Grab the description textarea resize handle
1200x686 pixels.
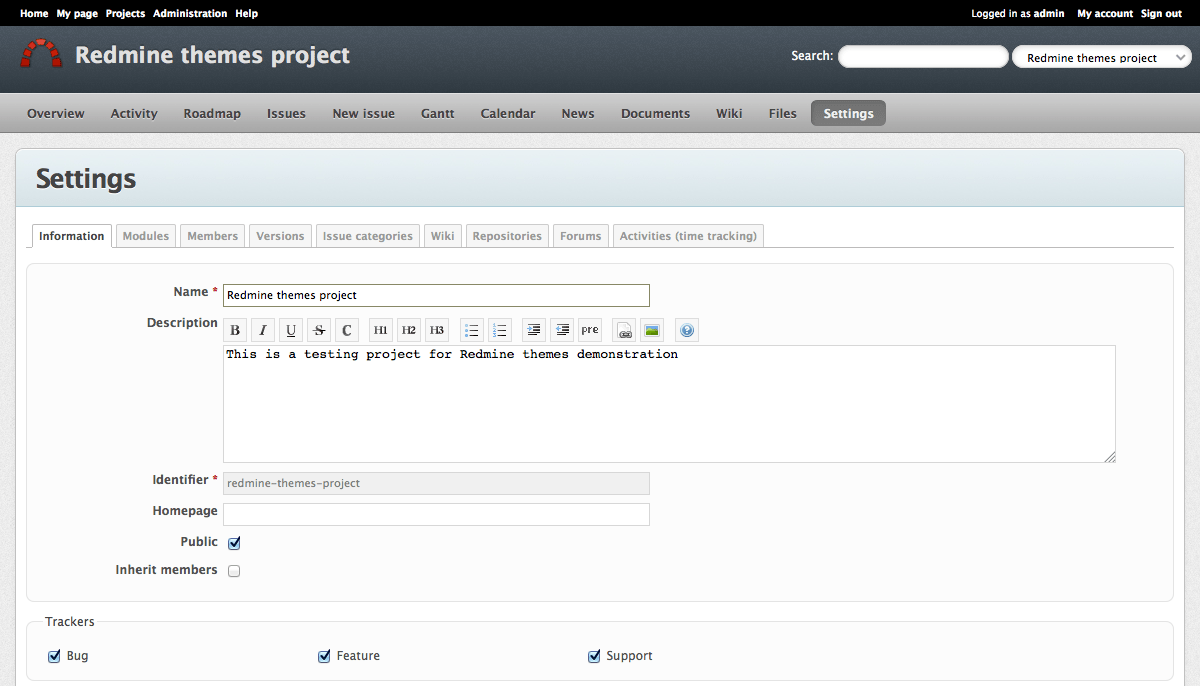1110,457
